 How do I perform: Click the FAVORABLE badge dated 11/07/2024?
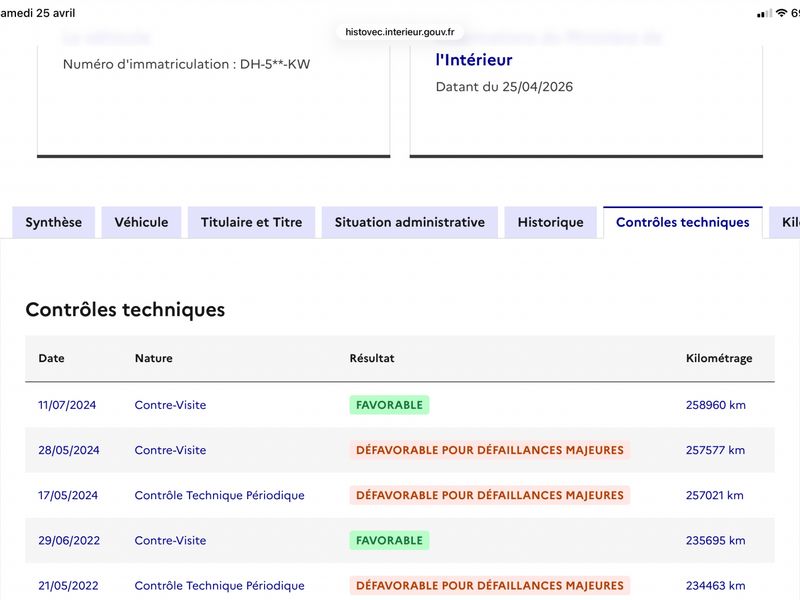click(x=389, y=405)
